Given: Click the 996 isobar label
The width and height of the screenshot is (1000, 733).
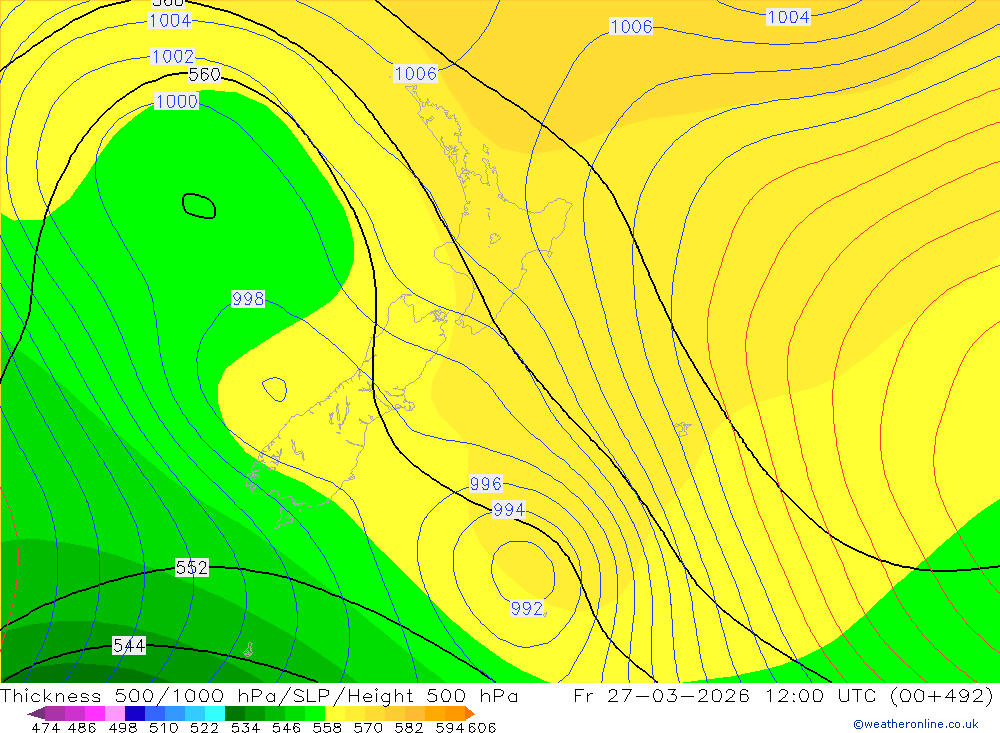Looking at the screenshot, I should point(486,484).
